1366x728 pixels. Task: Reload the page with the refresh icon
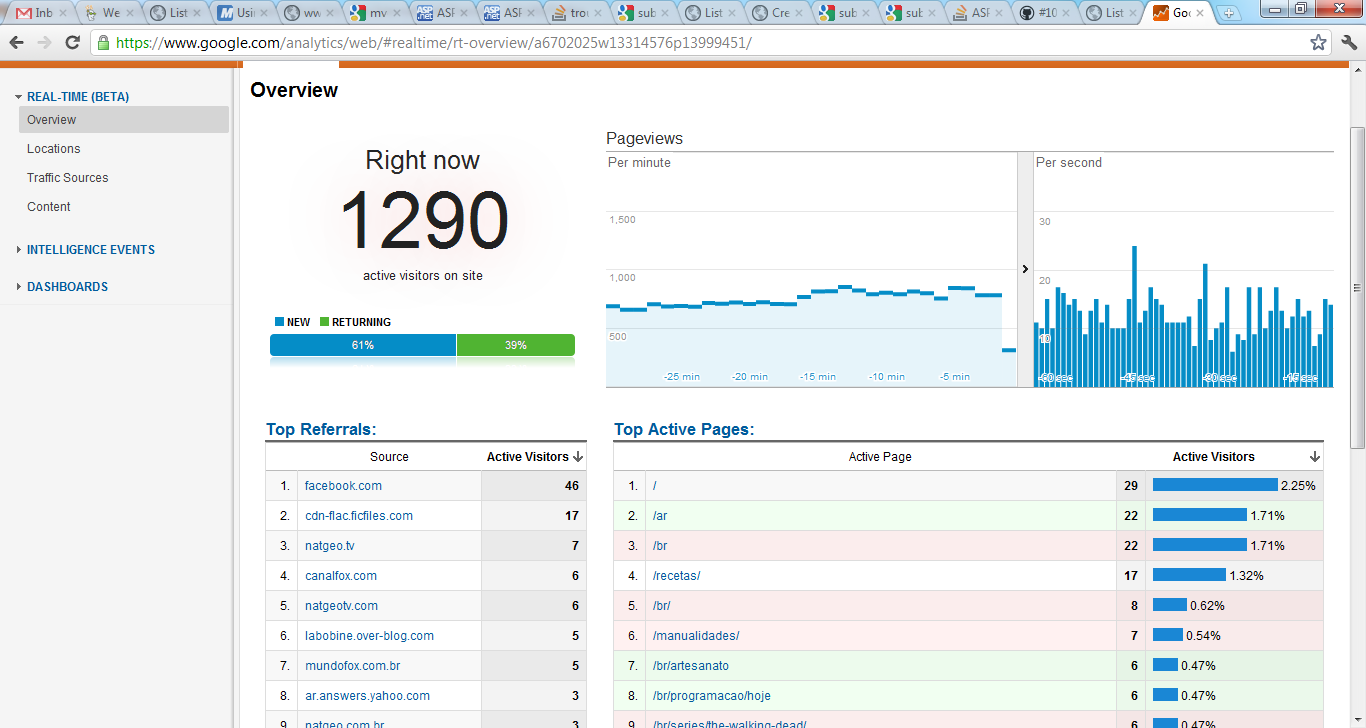72,43
